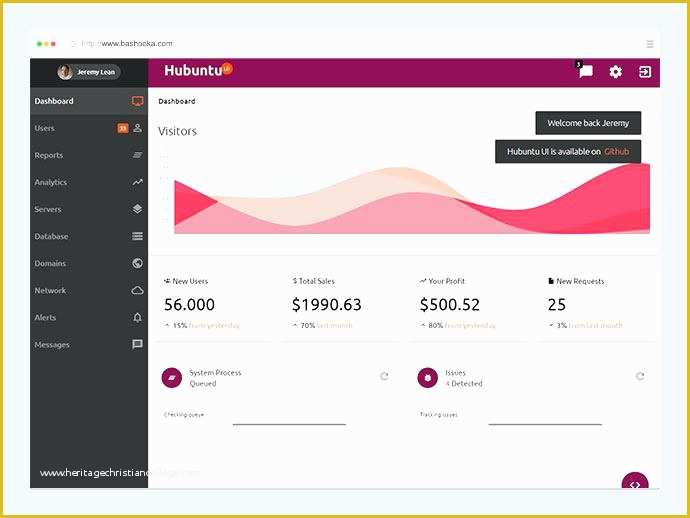
Task: Click the browser address bar URL
Action: 128,44
